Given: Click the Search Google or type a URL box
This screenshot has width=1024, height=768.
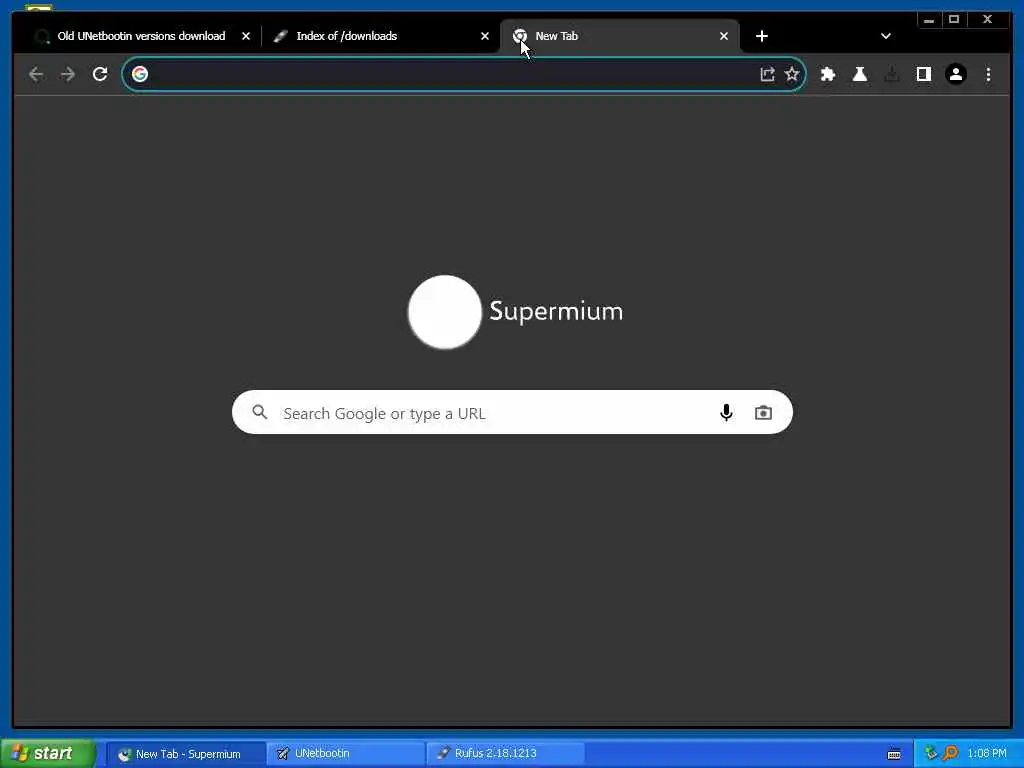Looking at the screenshot, I should point(513,412).
